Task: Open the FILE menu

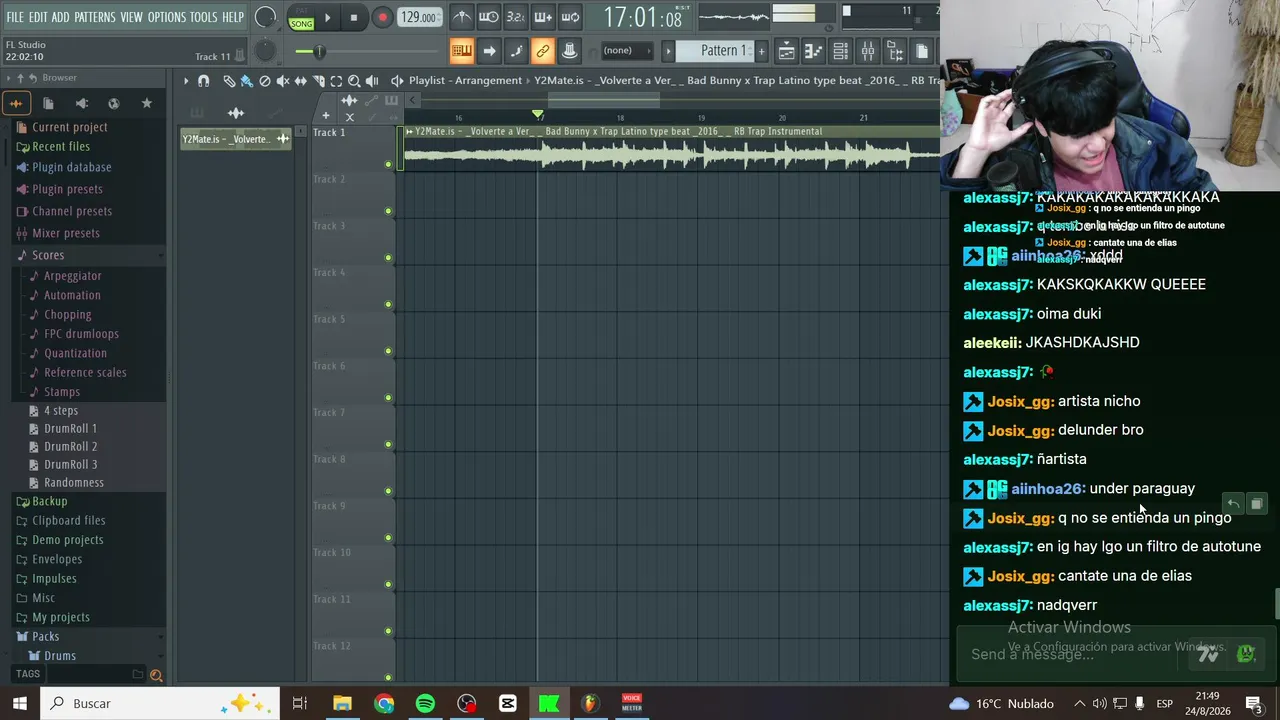Action: (x=15, y=17)
